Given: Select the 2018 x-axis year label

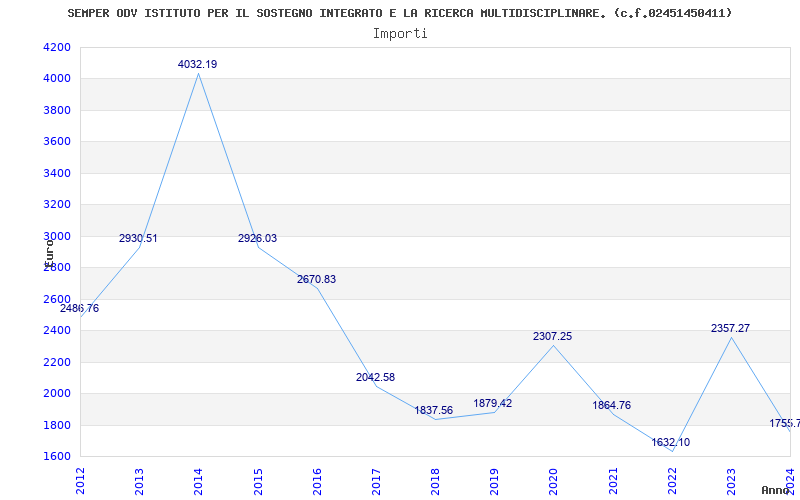Looking at the screenshot, I should [x=435, y=481].
